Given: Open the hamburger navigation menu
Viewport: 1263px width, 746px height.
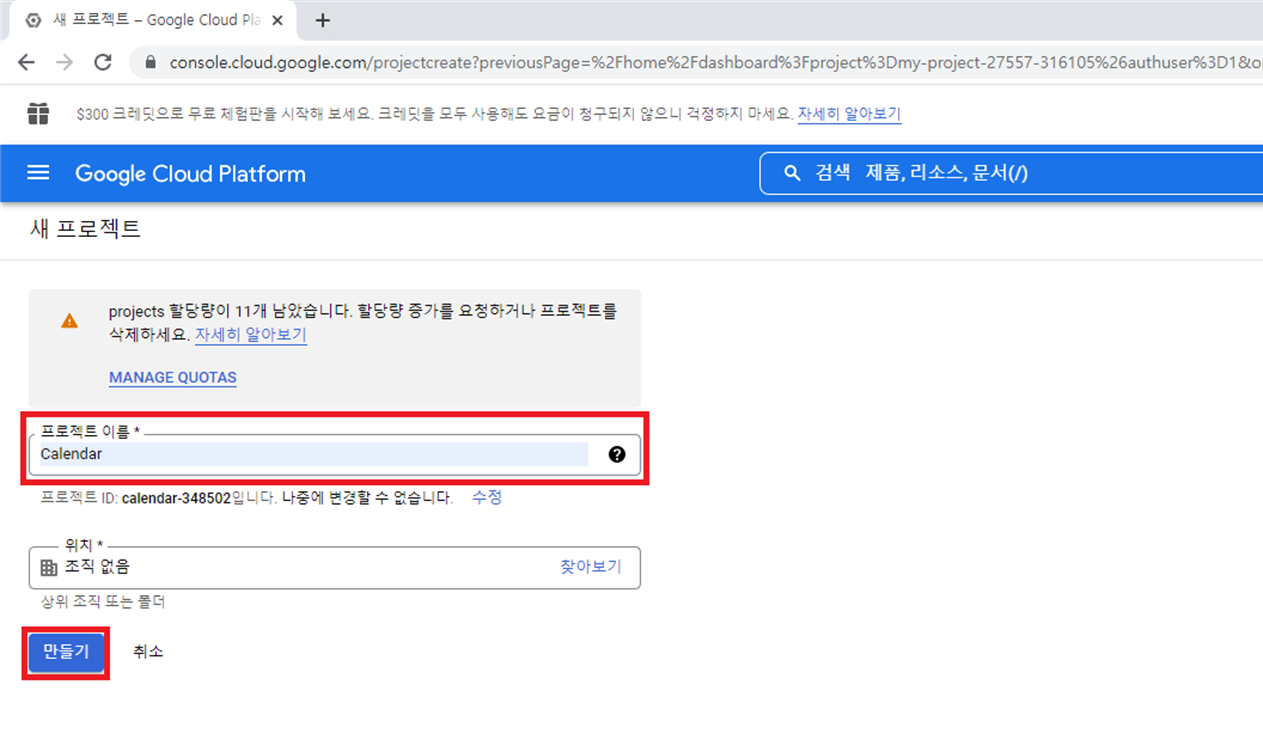Looking at the screenshot, I should click(x=38, y=173).
